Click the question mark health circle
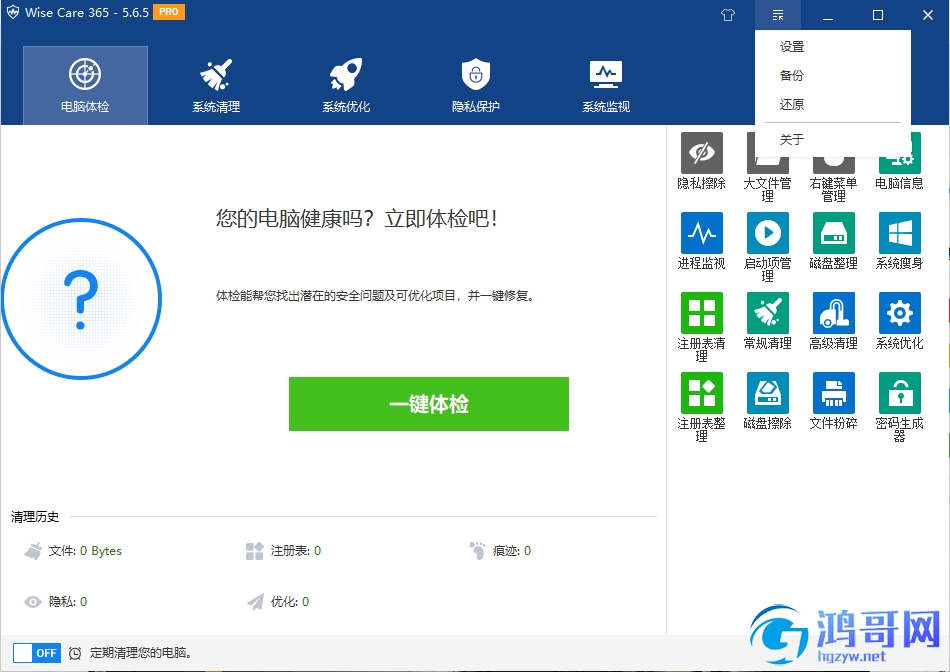The image size is (950, 672). (81, 299)
